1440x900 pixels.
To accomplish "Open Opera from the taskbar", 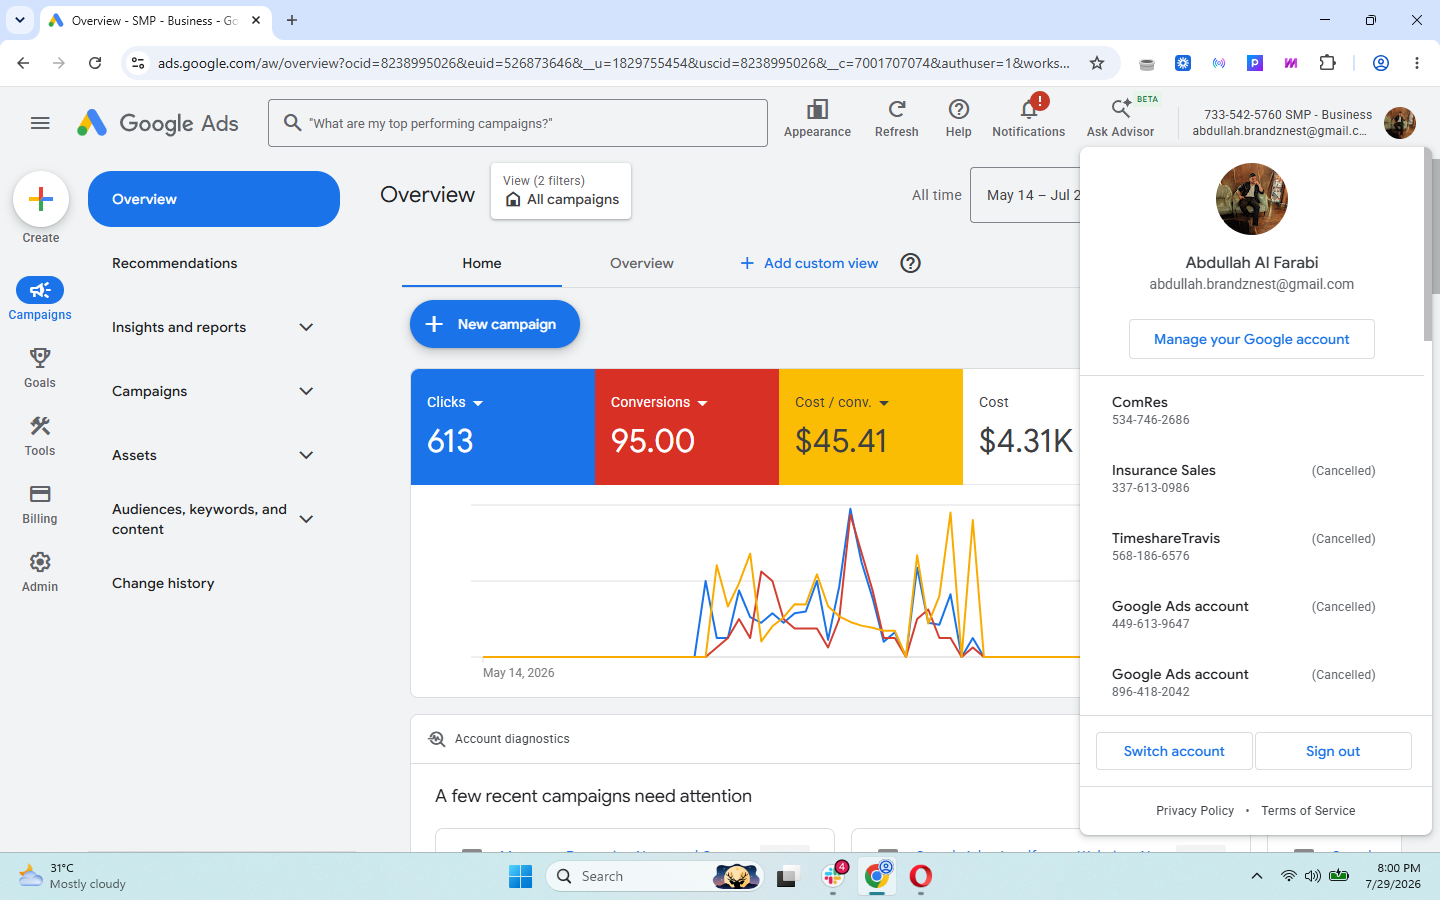I will 921,877.
